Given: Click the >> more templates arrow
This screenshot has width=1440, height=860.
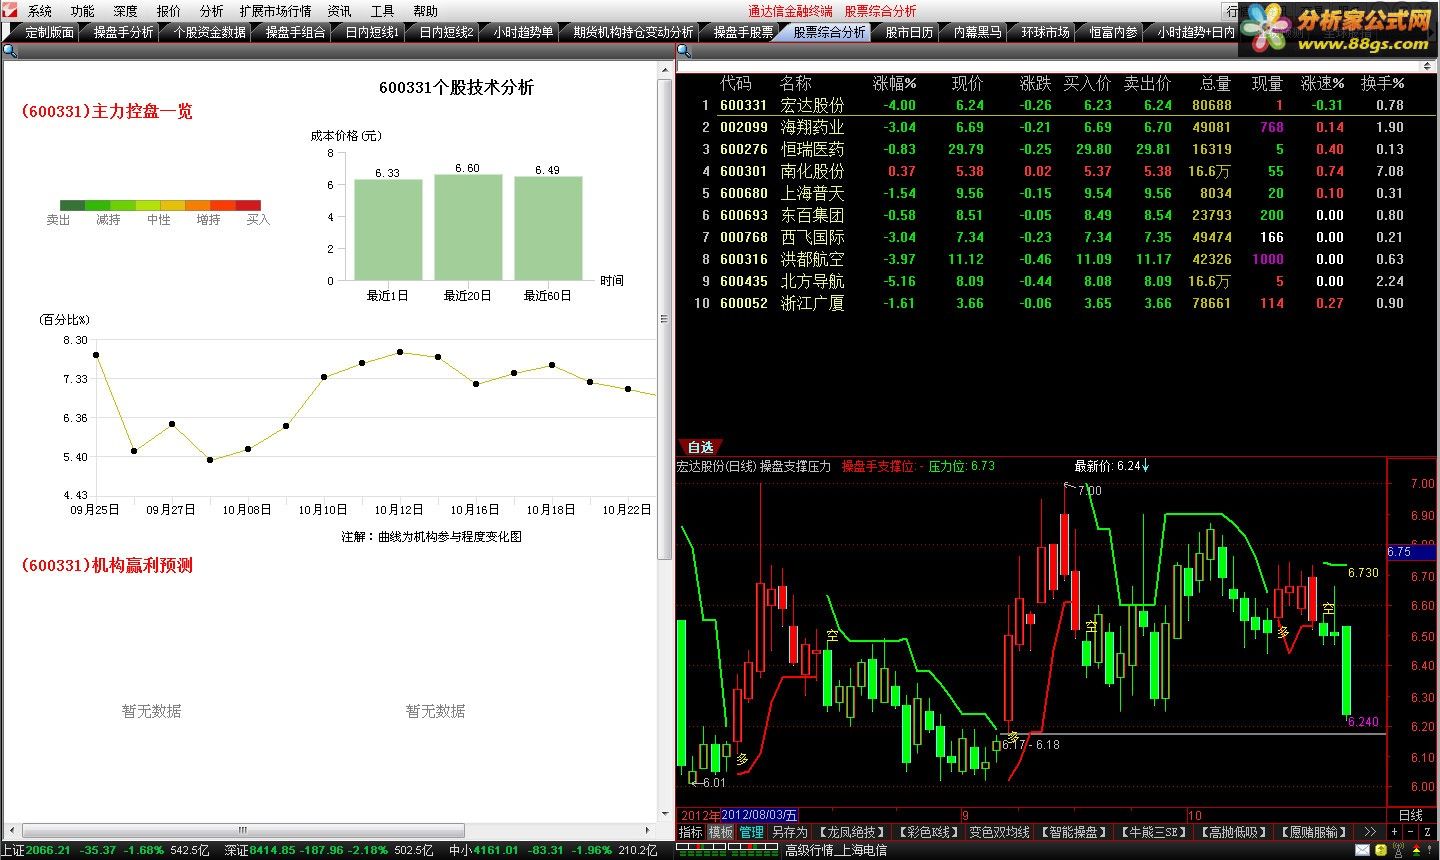Looking at the screenshot, I should (x=1369, y=832).
